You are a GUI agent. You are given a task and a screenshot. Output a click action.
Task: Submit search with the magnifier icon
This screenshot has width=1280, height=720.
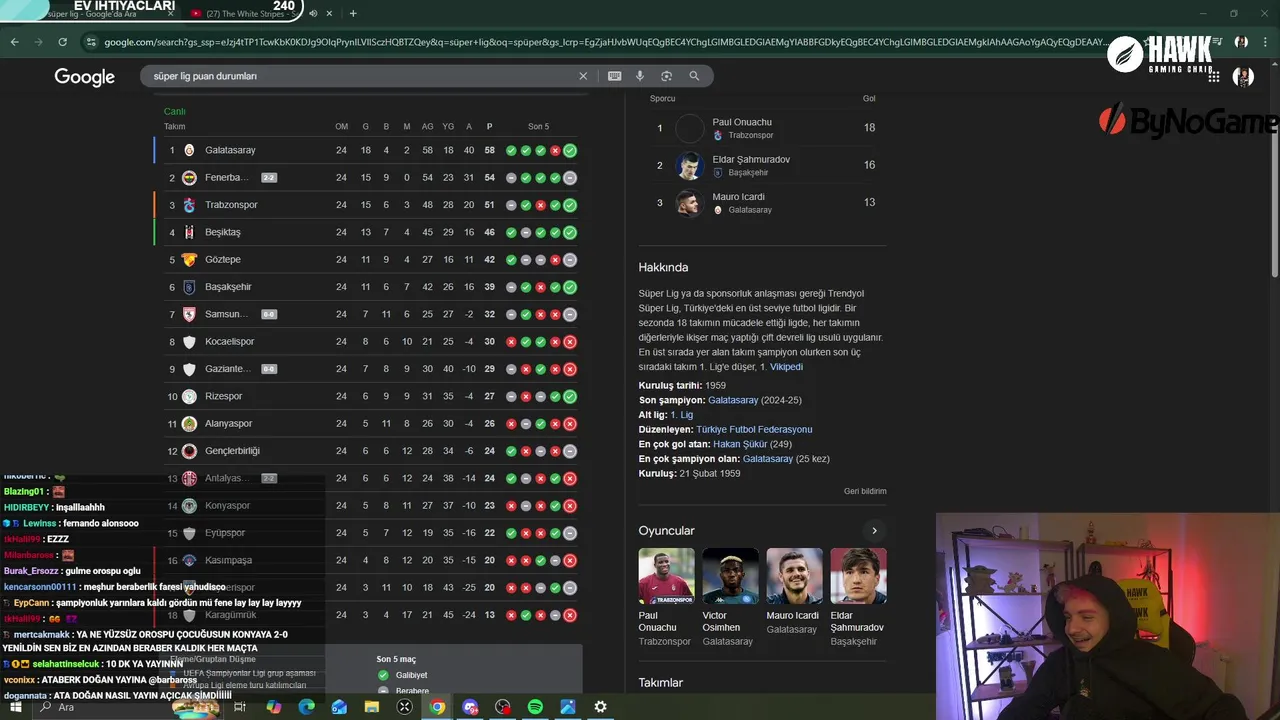tap(694, 76)
